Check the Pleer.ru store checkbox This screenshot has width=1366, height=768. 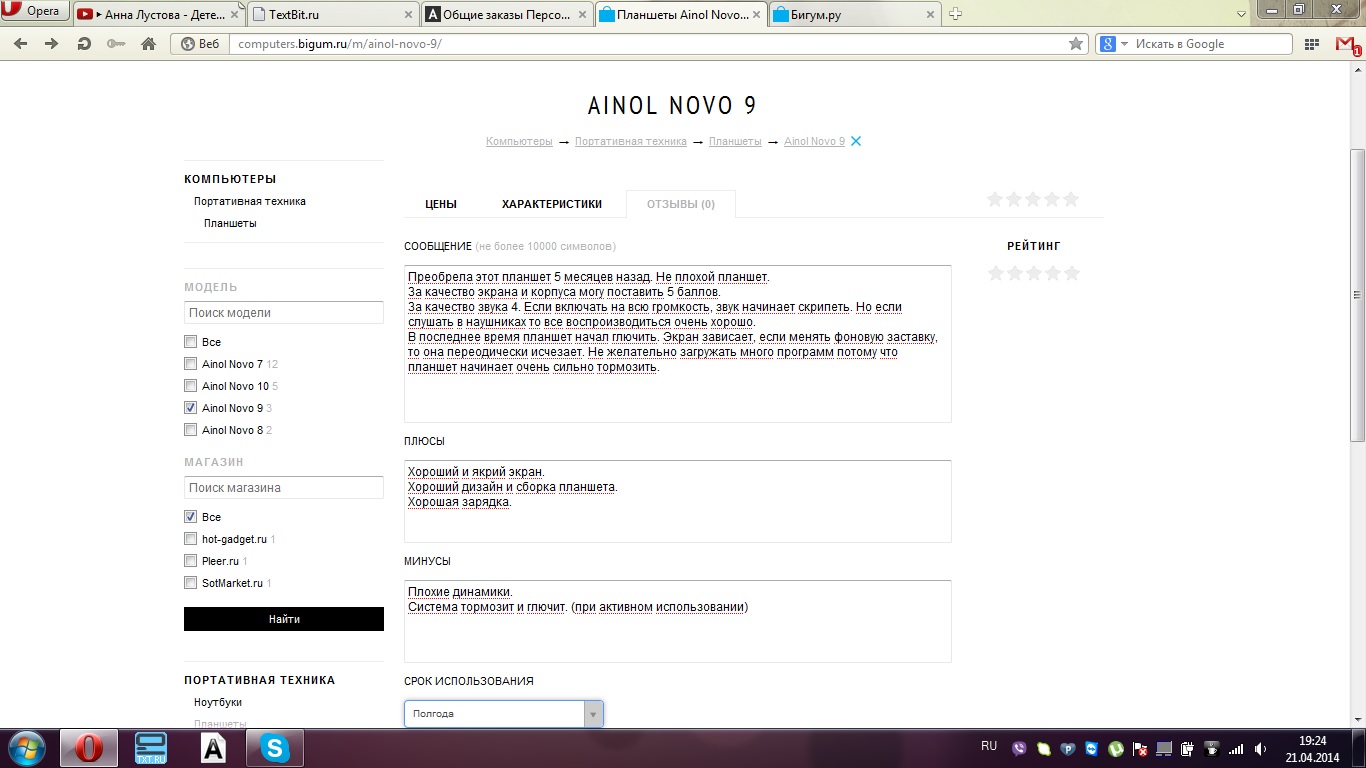[191, 561]
